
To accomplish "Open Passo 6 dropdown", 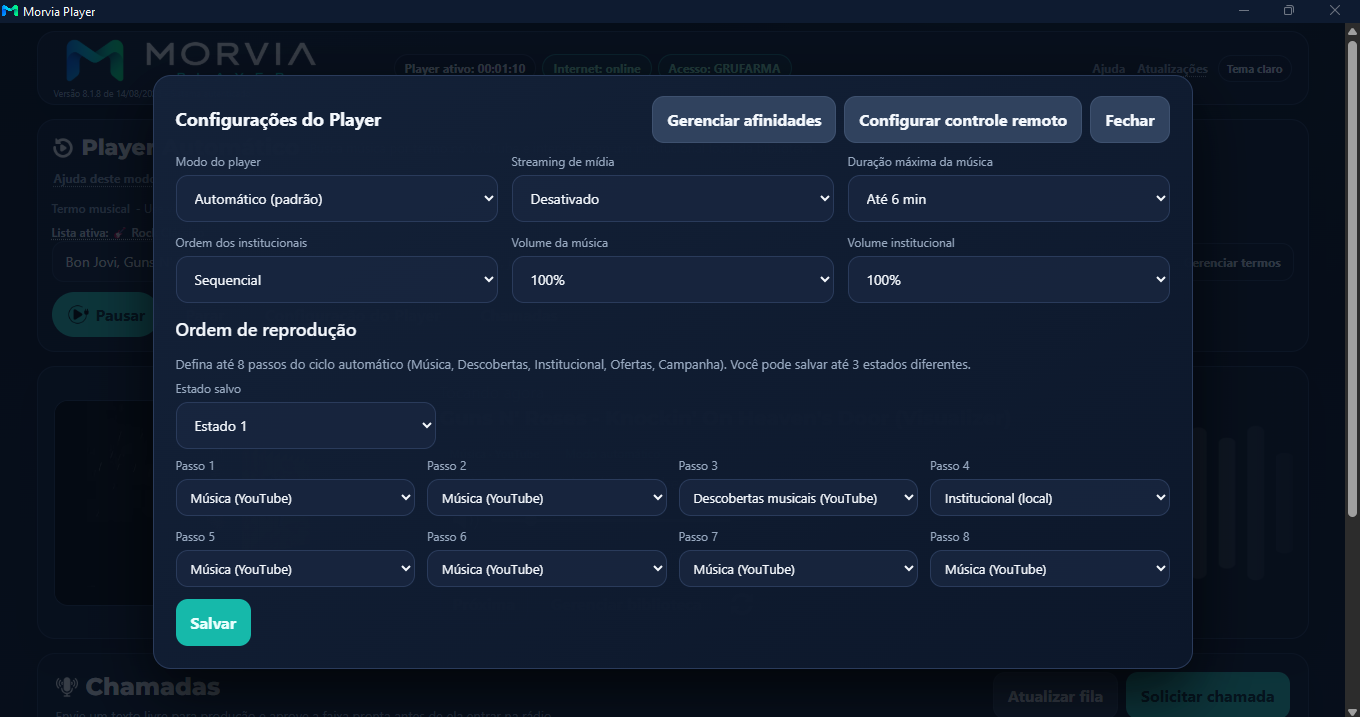I will (546, 569).
